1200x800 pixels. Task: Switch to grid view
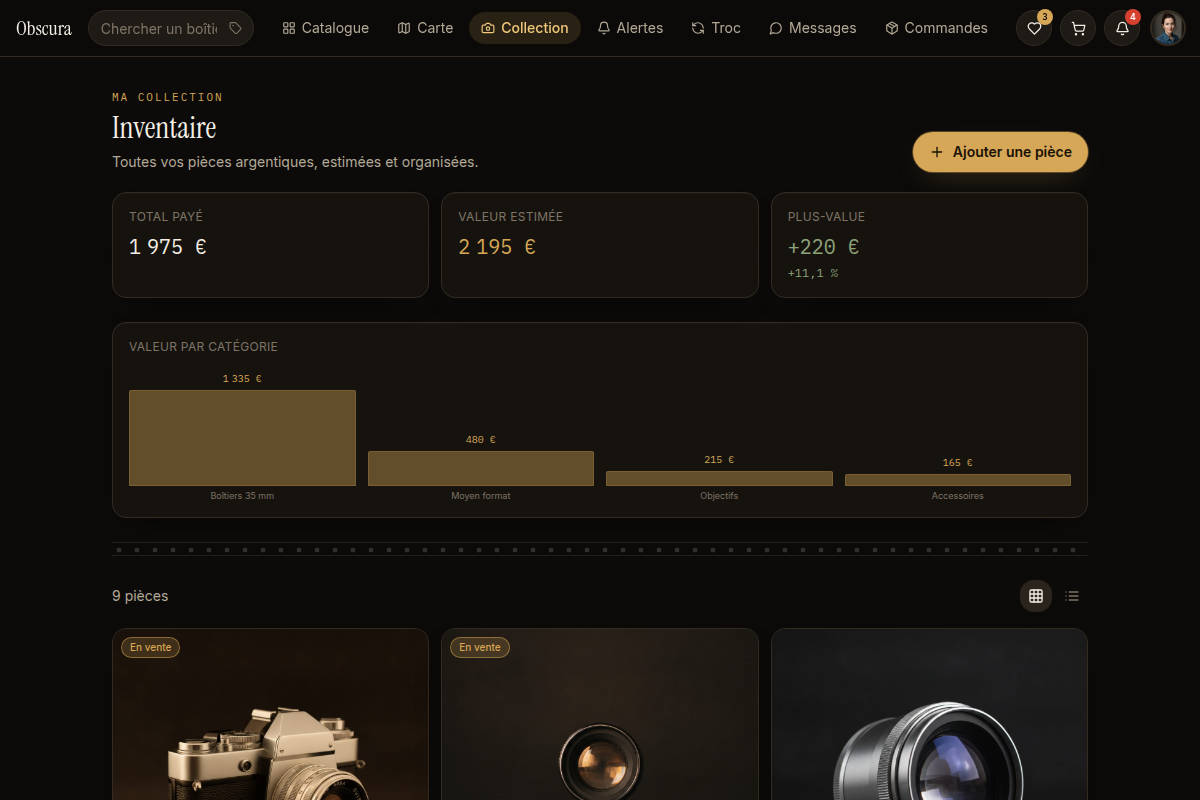click(1036, 596)
